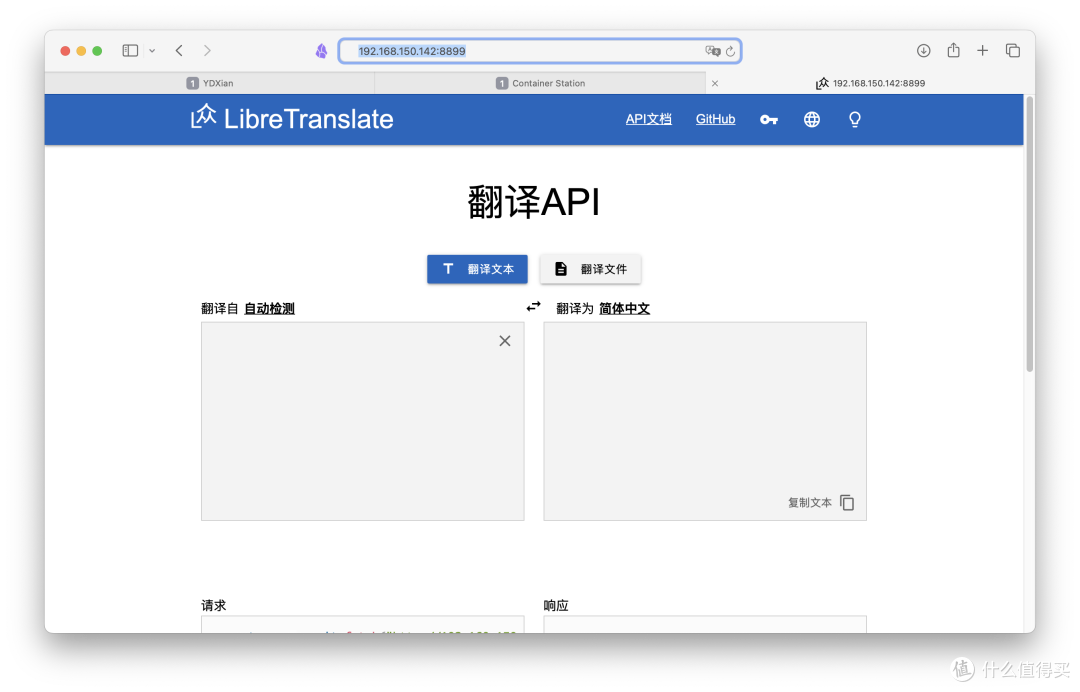Clear source text with X icon
The height and width of the screenshot is (692, 1080).
[x=505, y=341]
